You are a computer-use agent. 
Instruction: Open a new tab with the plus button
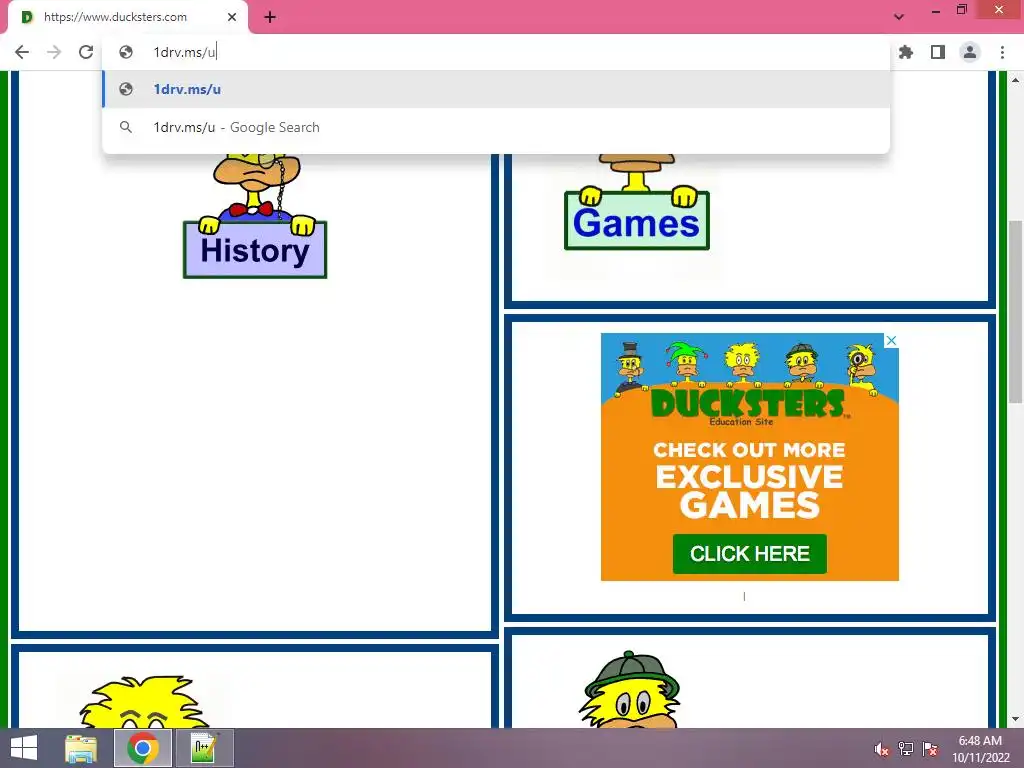(270, 17)
